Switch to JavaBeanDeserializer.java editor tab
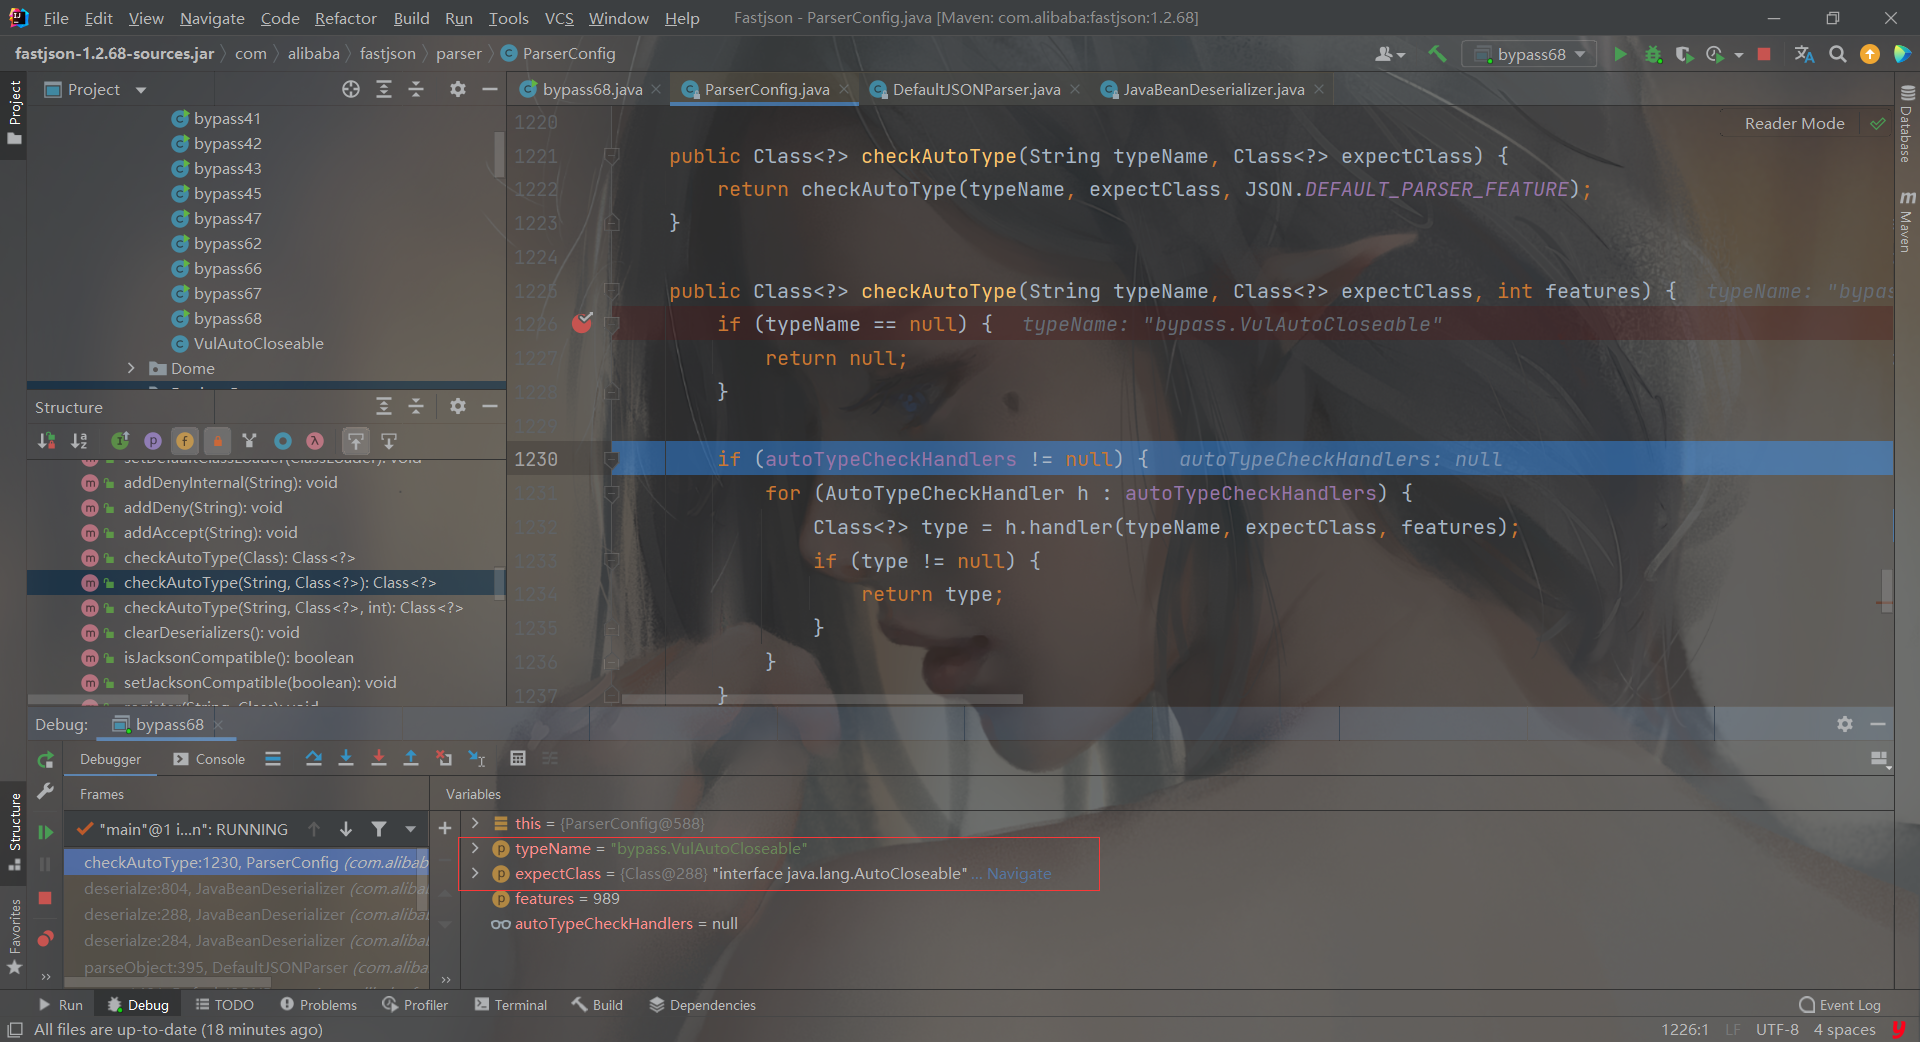1920x1042 pixels. tap(1213, 89)
